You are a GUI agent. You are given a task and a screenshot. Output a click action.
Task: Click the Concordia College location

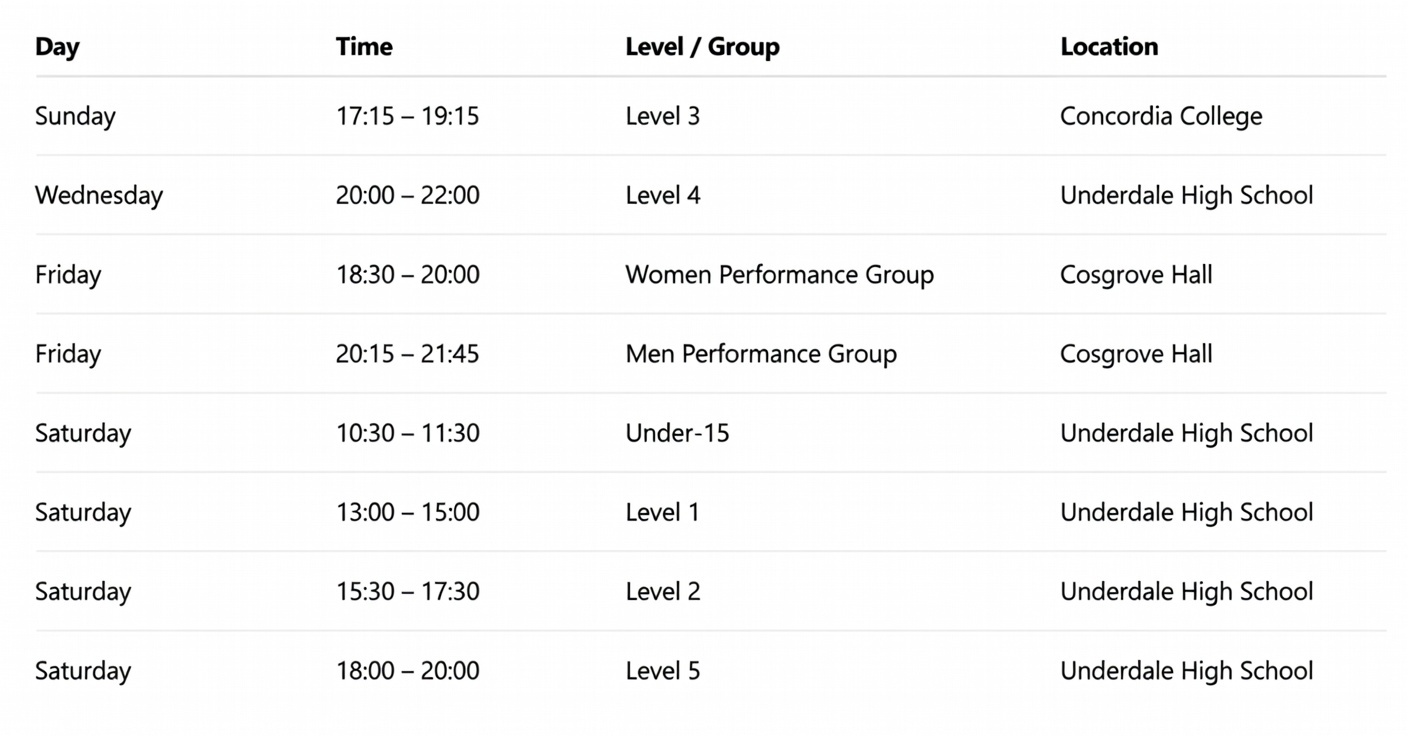(1160, 116)
